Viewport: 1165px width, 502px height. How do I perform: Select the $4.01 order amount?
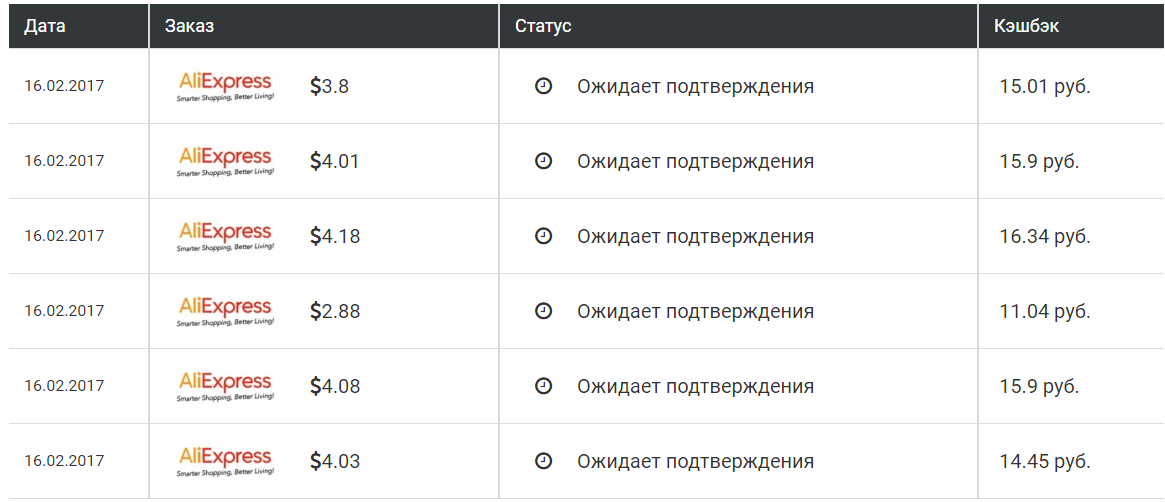pyautogui.click(x=334, y=161)
